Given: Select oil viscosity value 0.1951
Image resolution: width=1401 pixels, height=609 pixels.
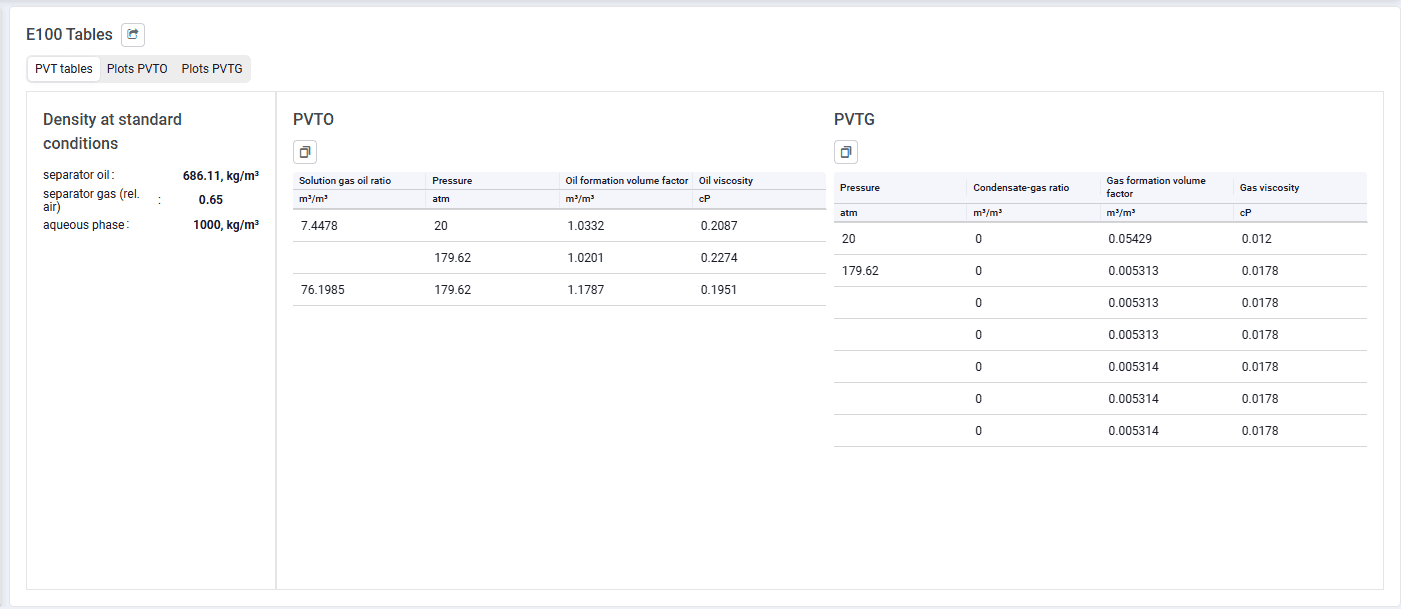Looking at the screenshot, I should pos(720,290).
